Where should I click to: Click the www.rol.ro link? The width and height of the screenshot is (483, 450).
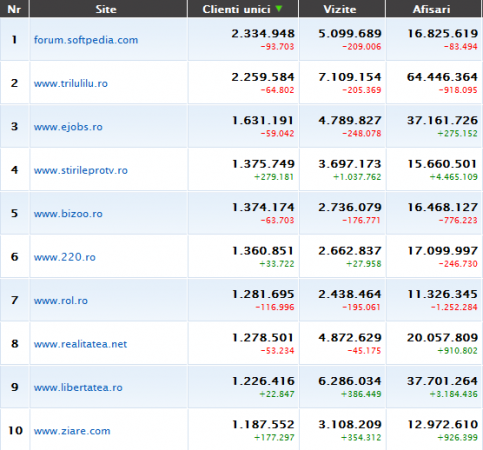pos(61,301)
